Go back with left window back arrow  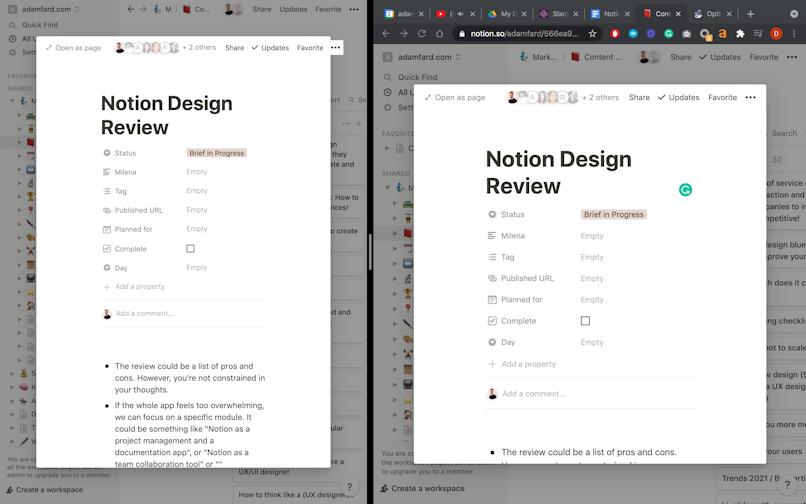(131, 9)
